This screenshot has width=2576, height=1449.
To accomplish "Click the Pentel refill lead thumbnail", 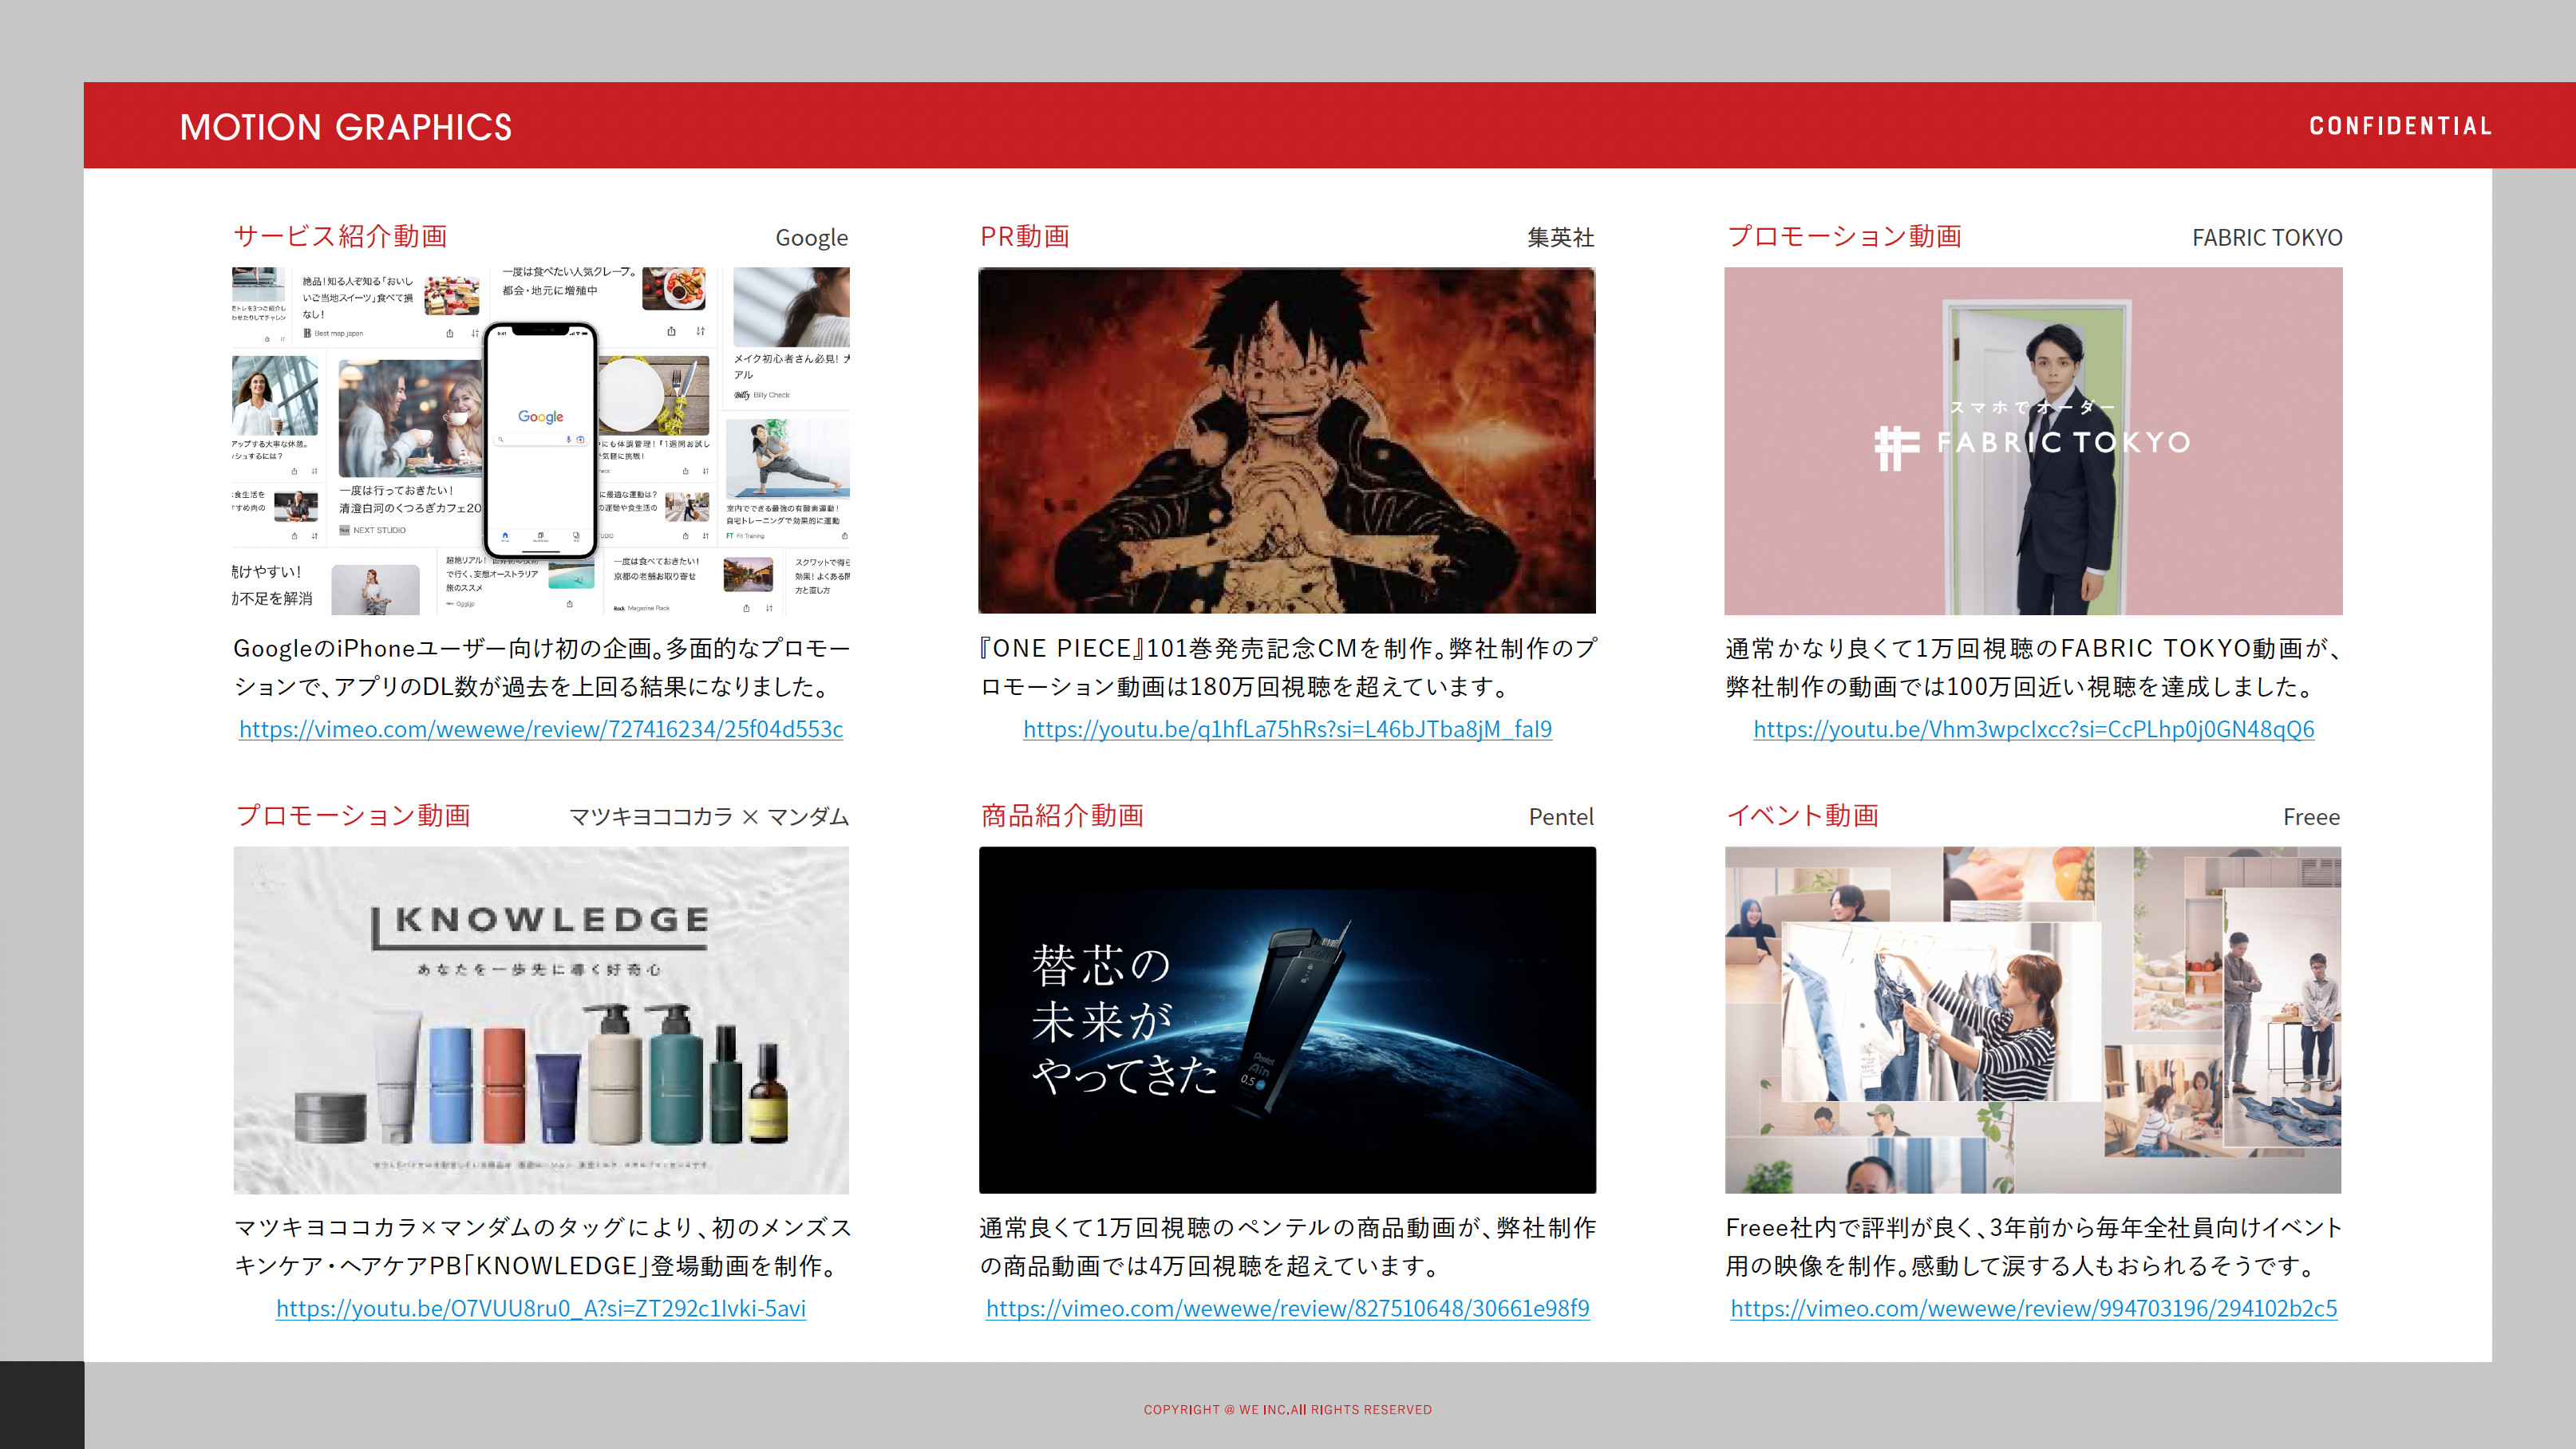I will (x=1287, y=1020).
